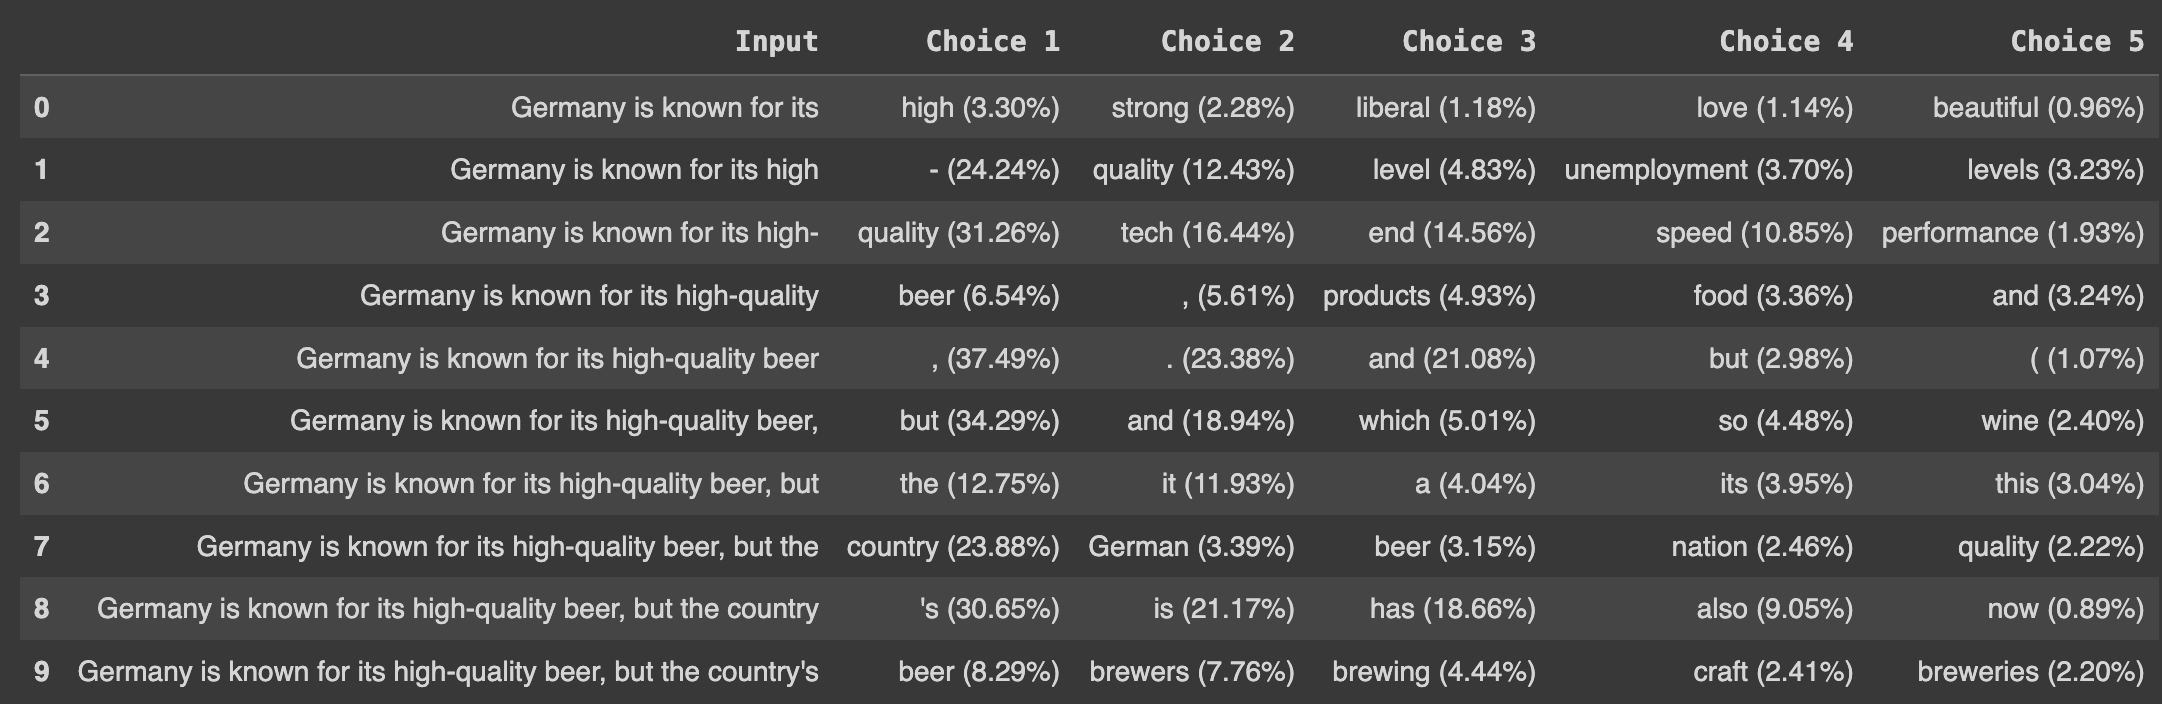Click the Choice 4 column header
The width and height of the screenshot is (2162, 704).
pyautogui.click(x=1785, y=42)
